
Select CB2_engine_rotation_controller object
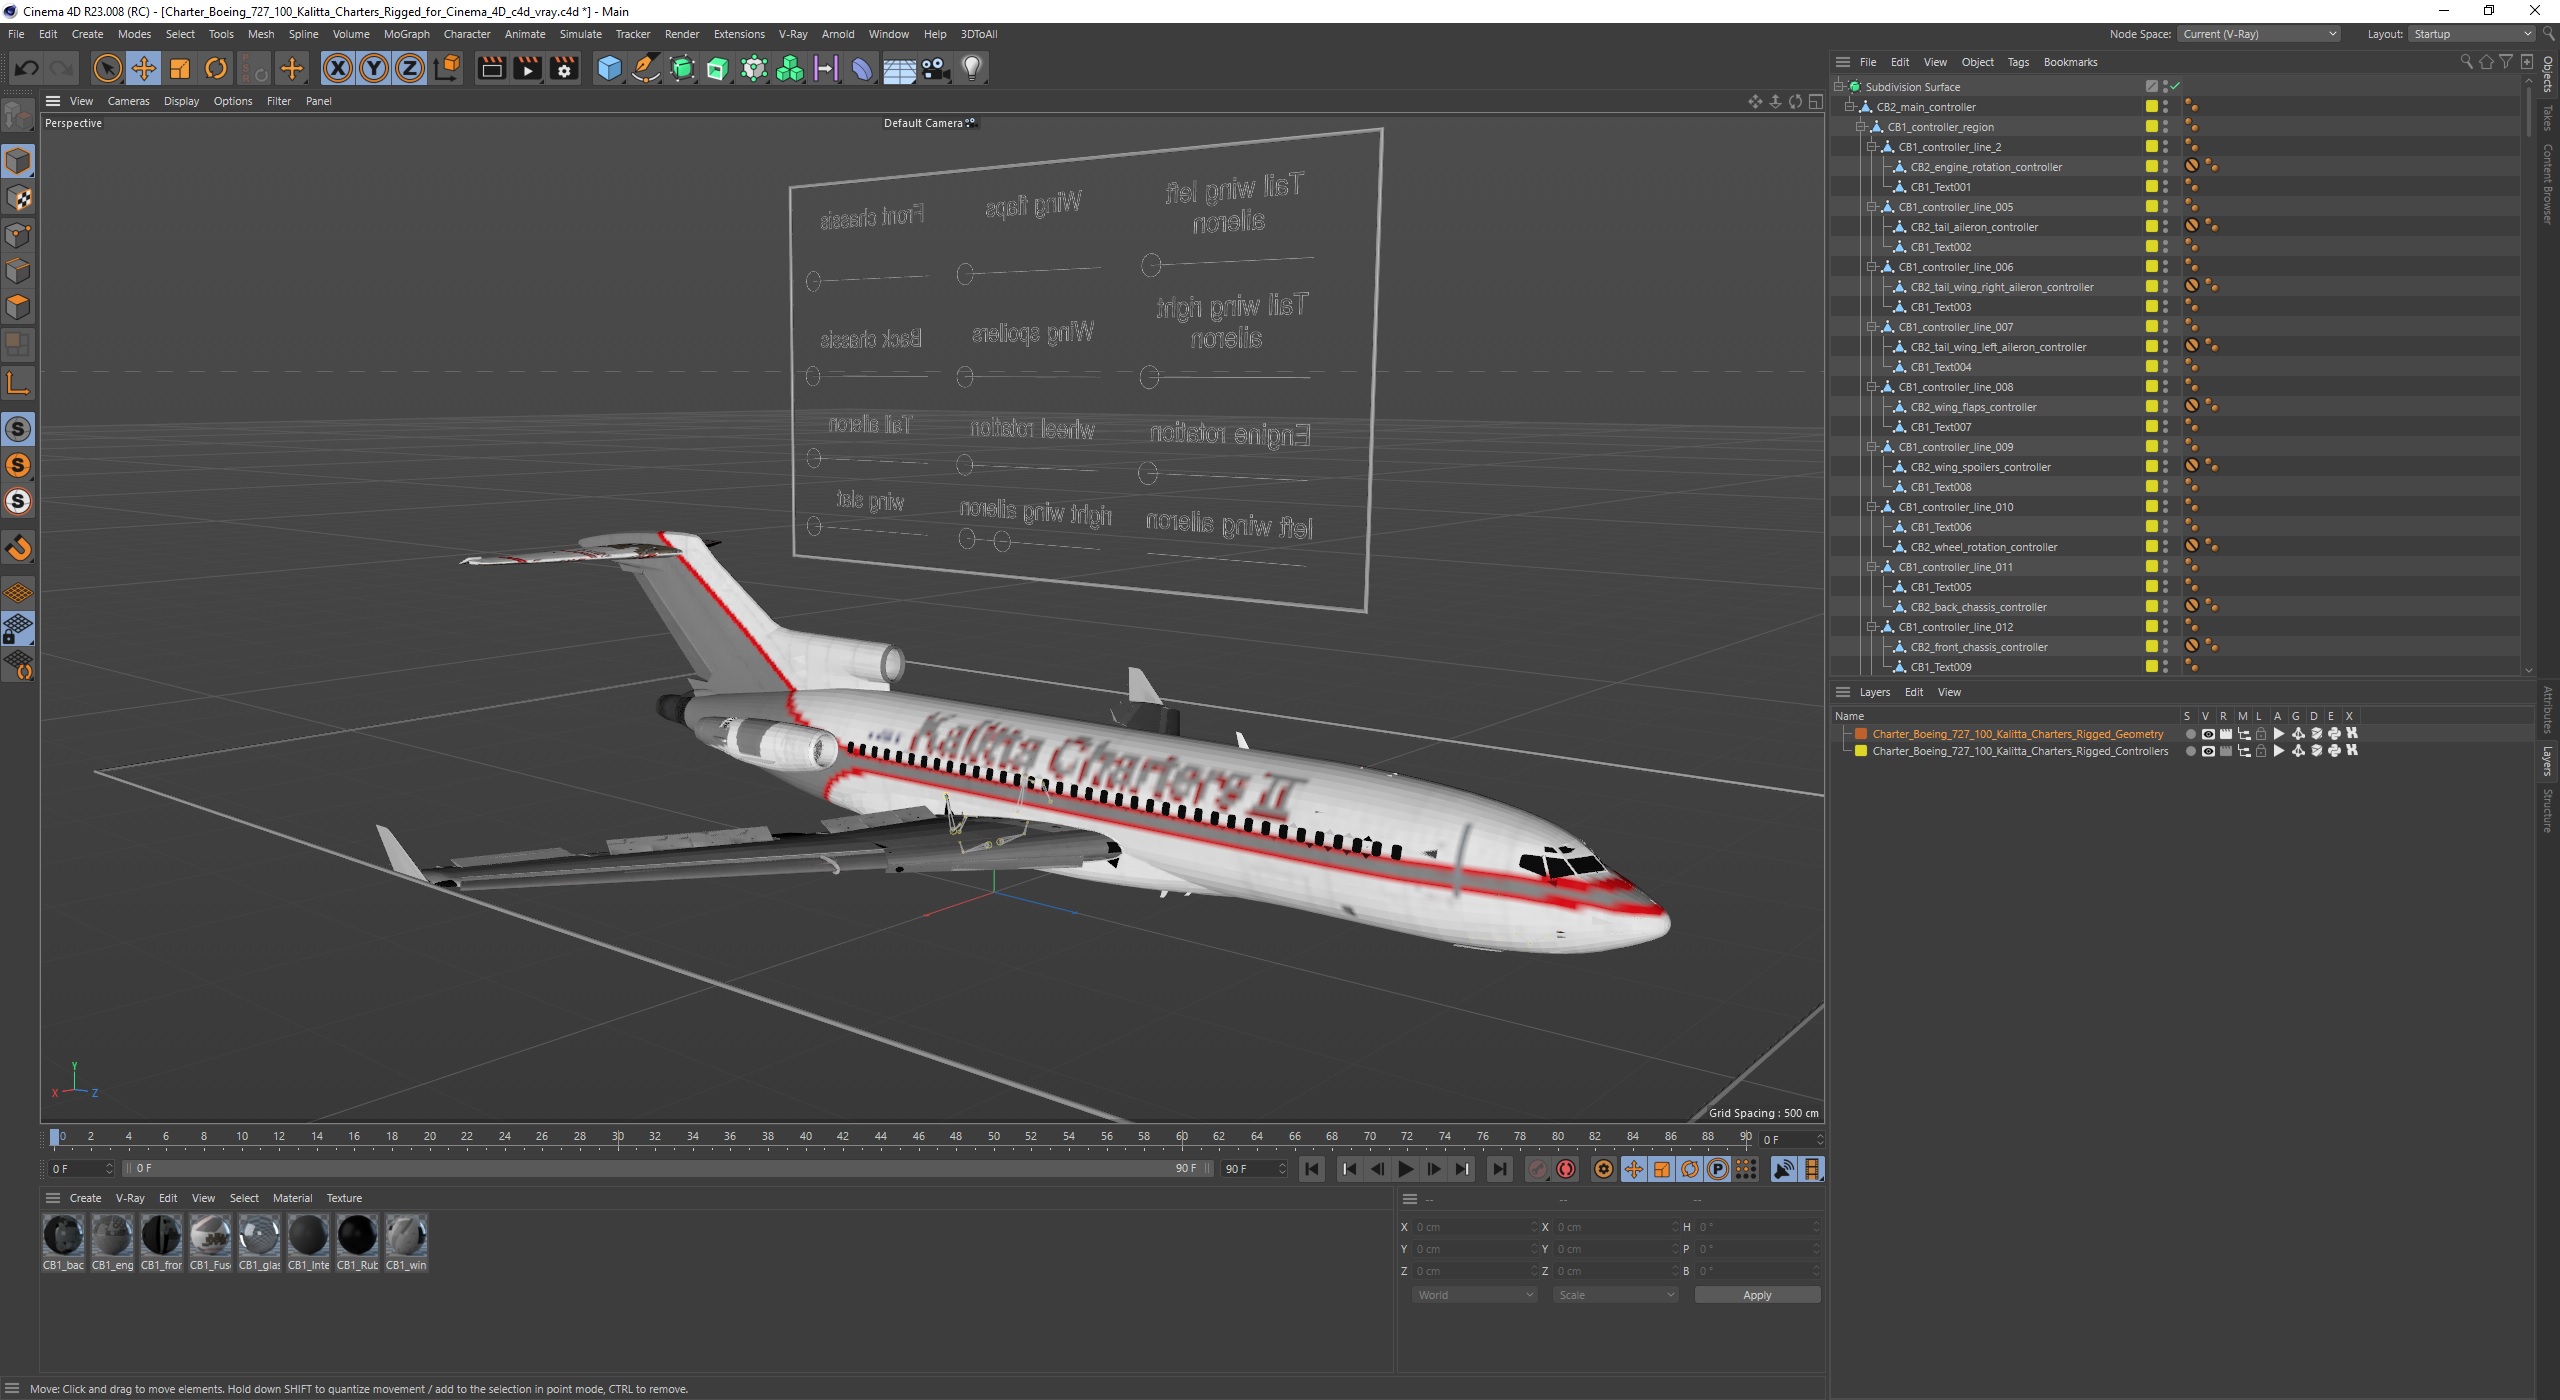(1986, 167)
